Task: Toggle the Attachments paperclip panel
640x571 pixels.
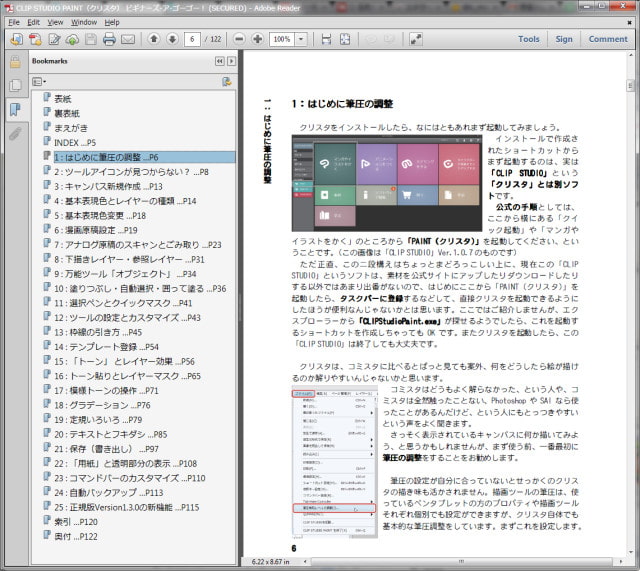Action: click(x=15, y=133)
